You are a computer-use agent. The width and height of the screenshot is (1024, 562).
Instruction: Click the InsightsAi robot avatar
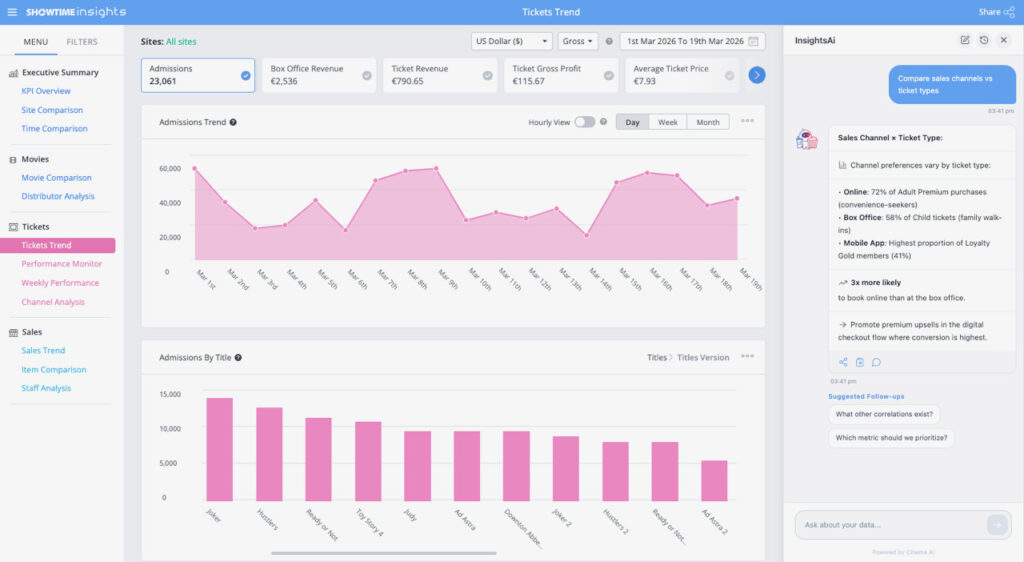(807, 139)
